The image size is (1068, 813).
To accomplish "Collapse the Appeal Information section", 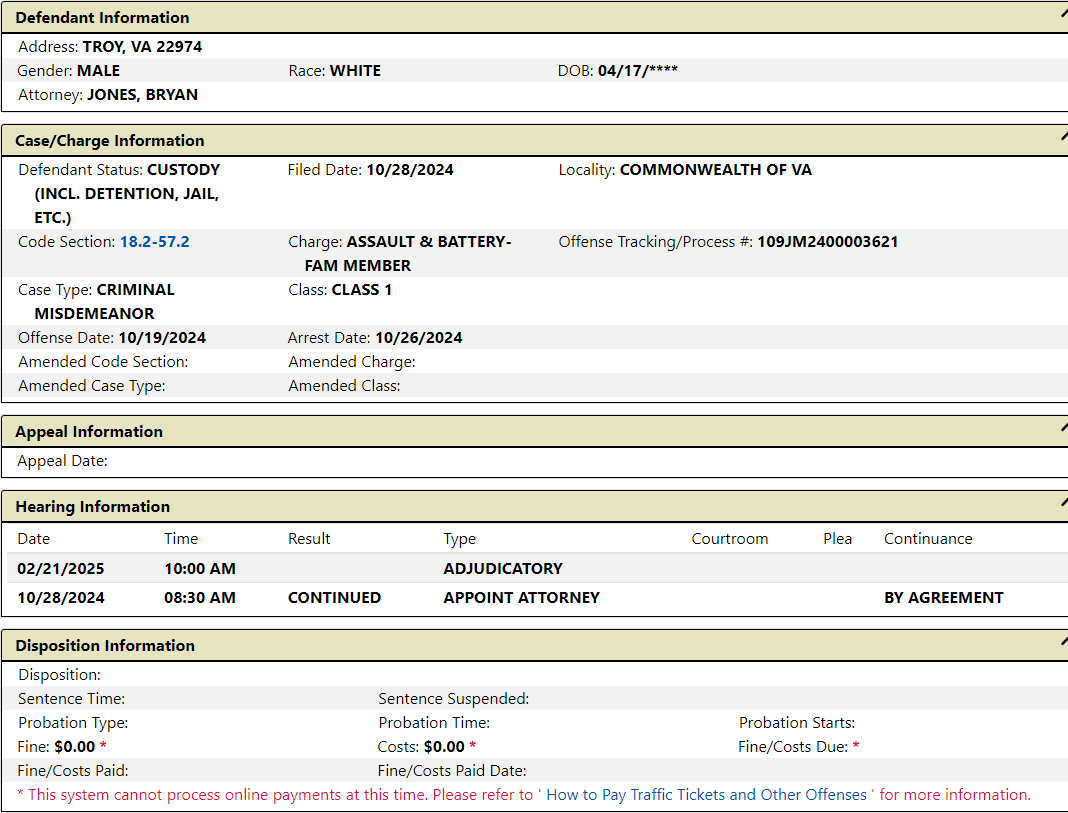I will click(1063, 428).
